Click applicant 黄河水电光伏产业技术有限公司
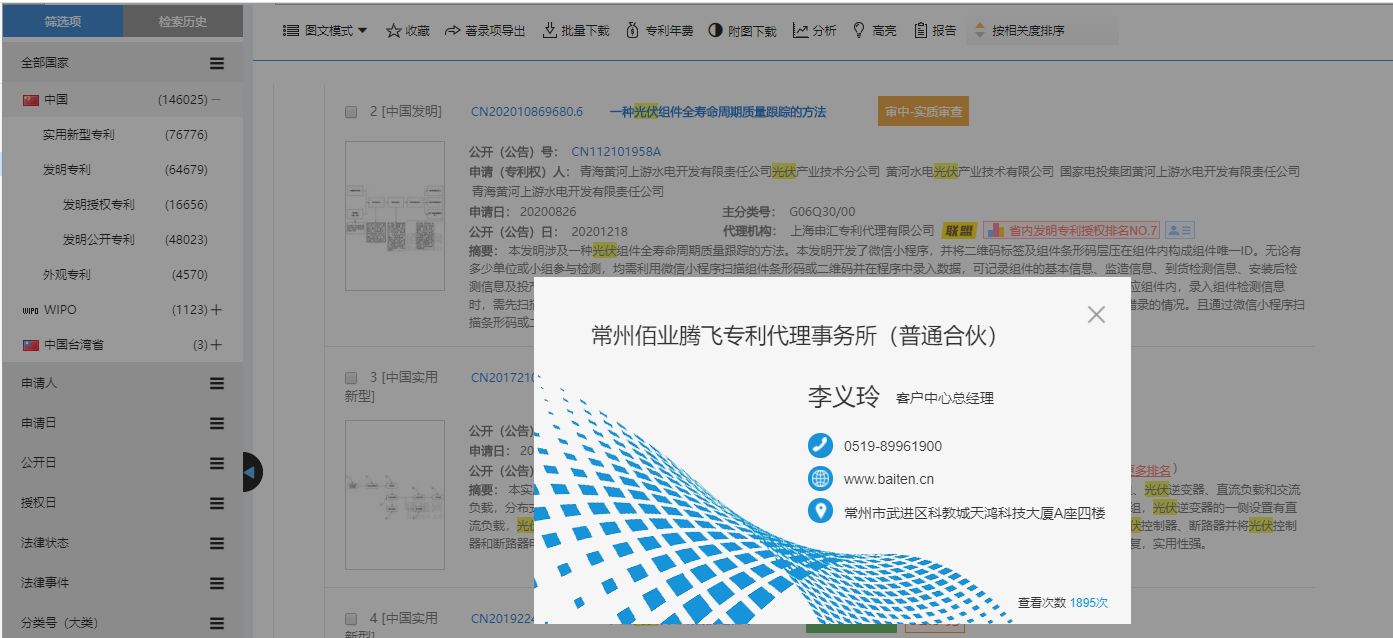Screen dimensions: 1393x638 pyautogui.click(x=970, y=172)
